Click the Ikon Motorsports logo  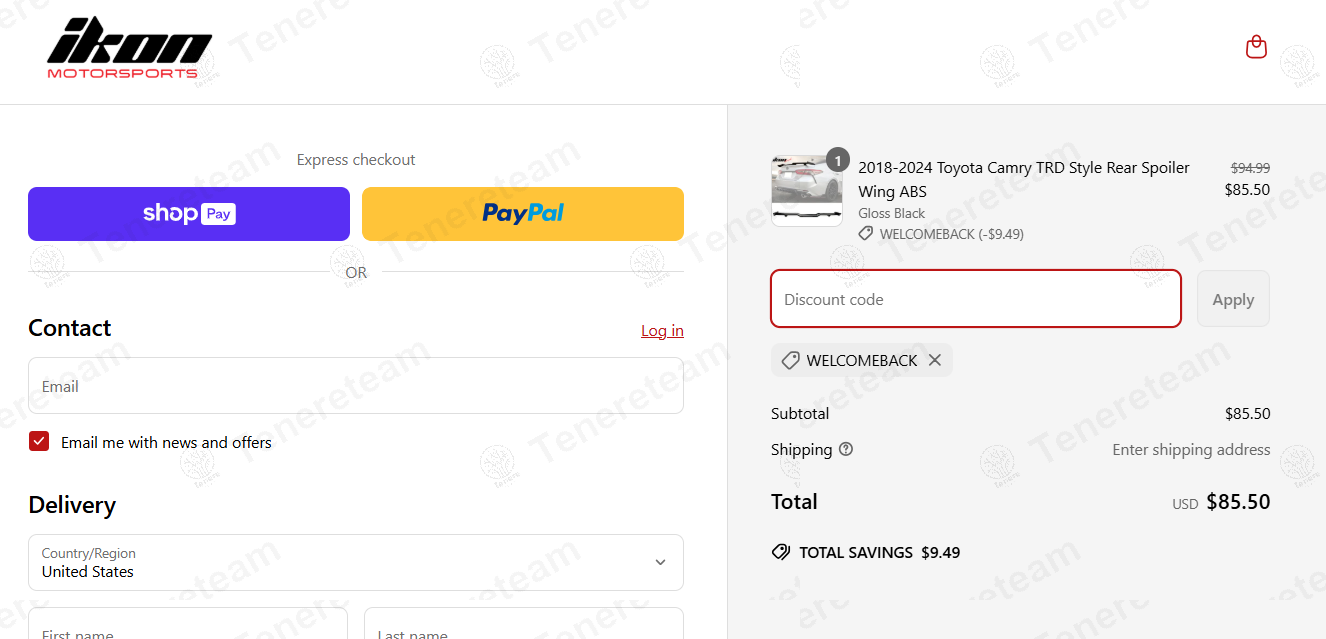(x=129, y=48)
